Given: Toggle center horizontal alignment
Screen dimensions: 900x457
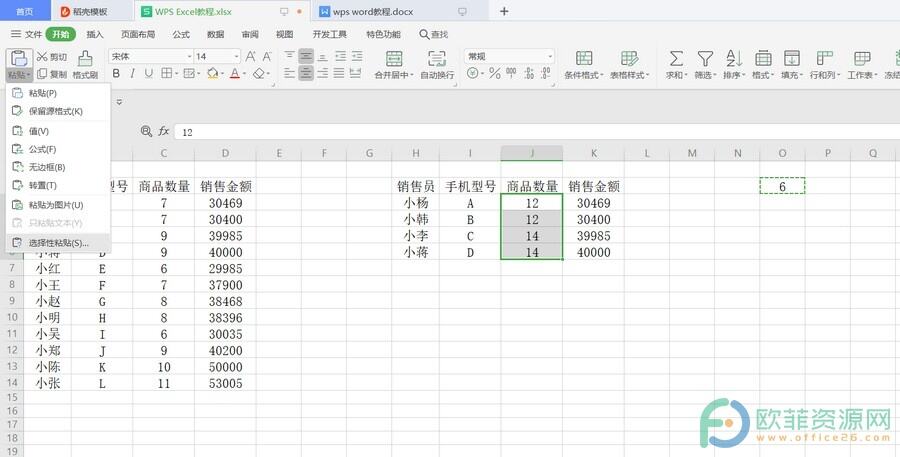Looking at the screenshot, I should pyautogui.click(x=306, y=73).
